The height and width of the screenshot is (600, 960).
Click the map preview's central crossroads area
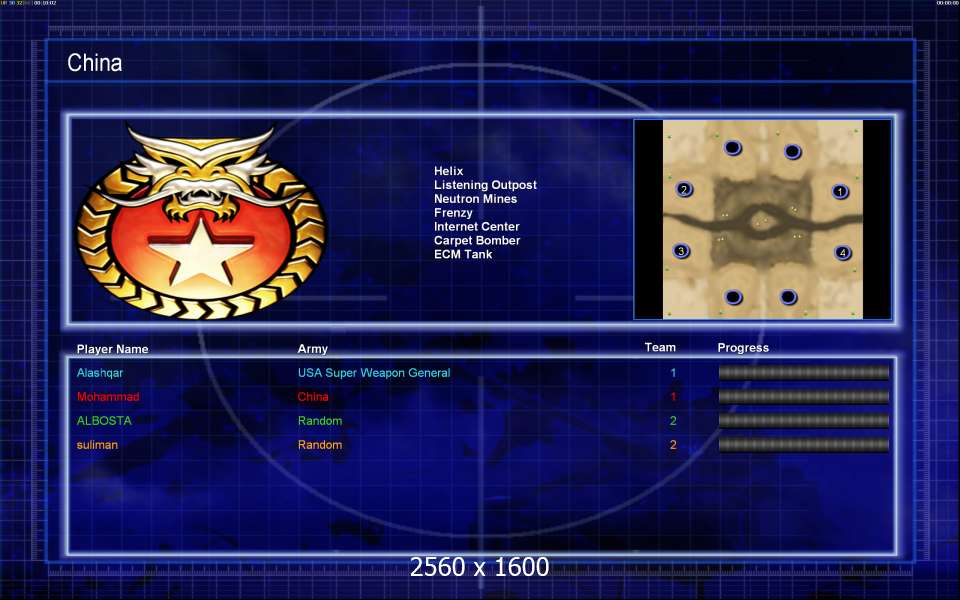[762, 223]
